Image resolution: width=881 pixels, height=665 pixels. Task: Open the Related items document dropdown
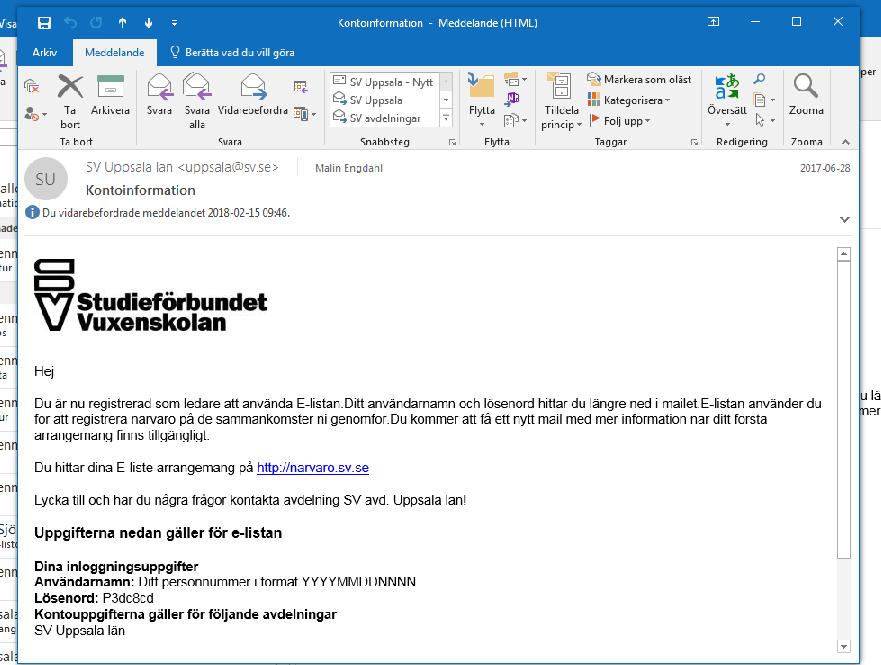764,100
